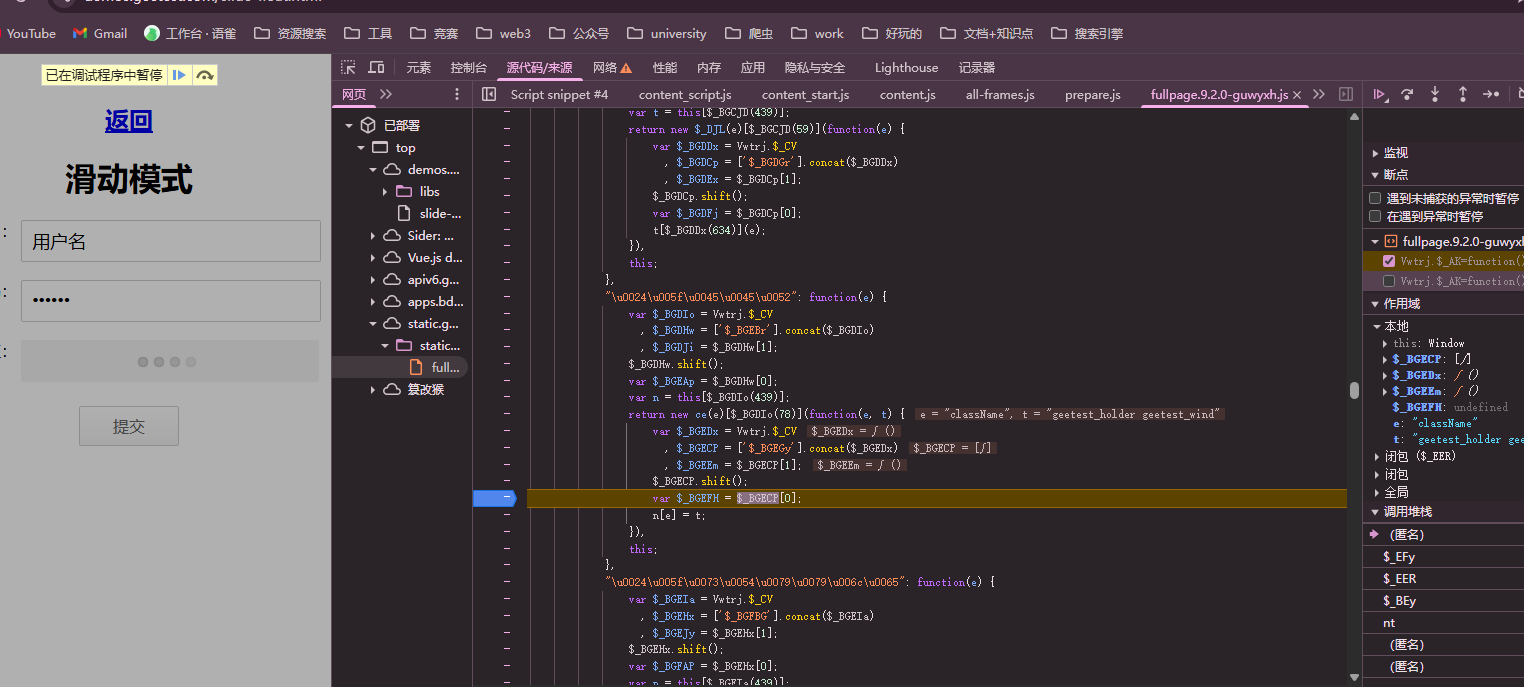Expand the 篡改猴 node
Screen dimensions: 1524x687
(x=373, y=389)
